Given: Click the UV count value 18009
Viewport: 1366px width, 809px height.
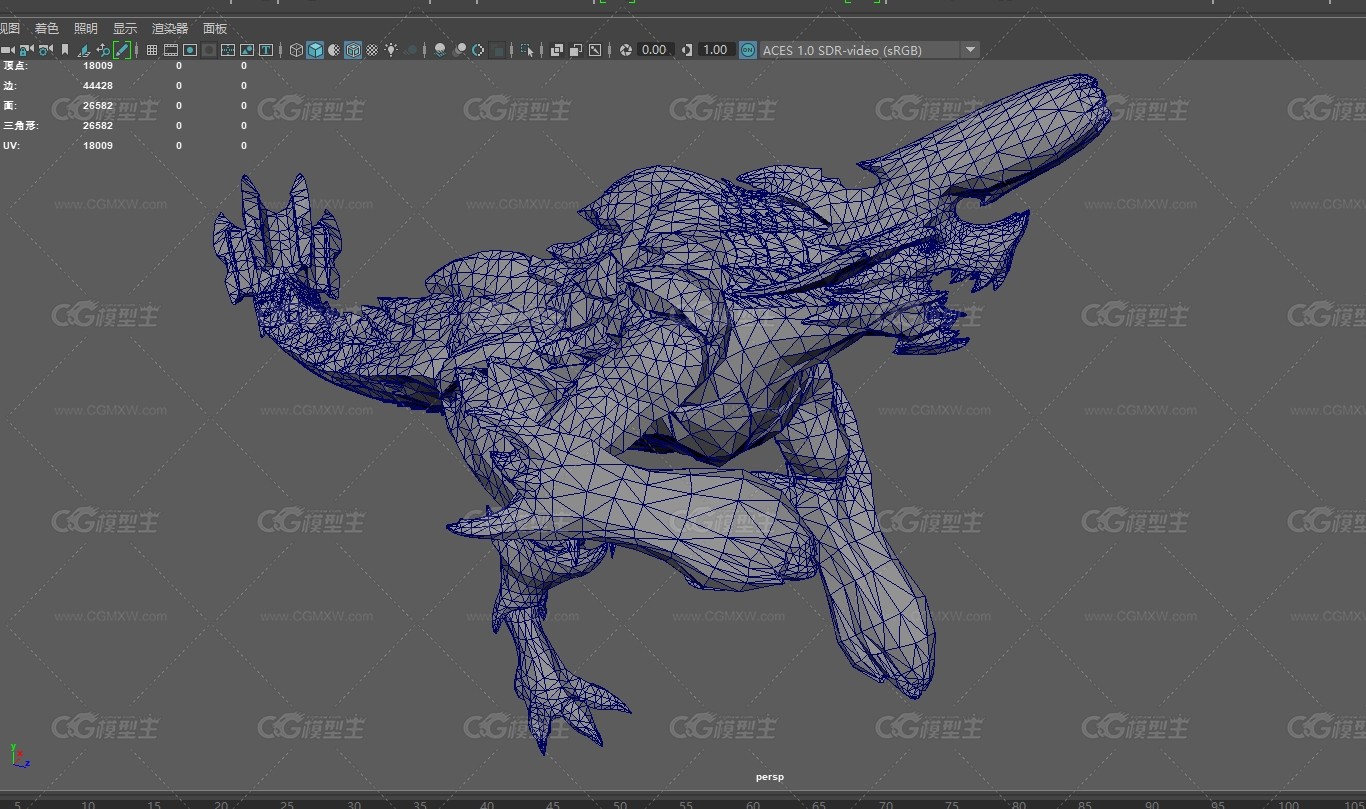Looking at the screenshot, I should [x=98, y=146].
